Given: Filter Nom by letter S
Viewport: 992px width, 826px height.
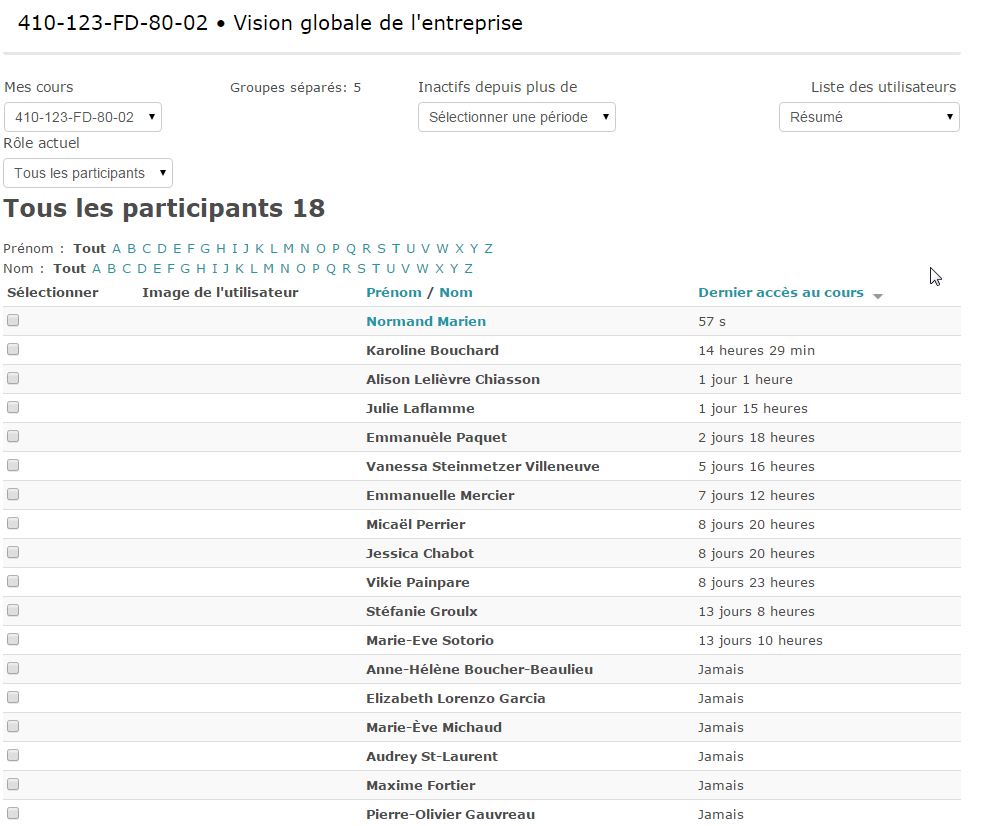Looking at the screenshot, I should [x=361, y=268].
